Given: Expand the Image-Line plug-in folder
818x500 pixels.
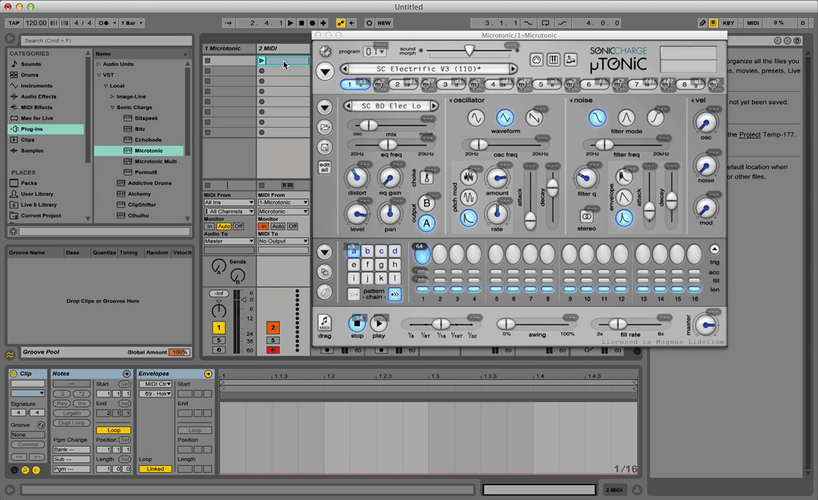Looking at the screenshot, I should pyautogui.click(x=112, y=97).
